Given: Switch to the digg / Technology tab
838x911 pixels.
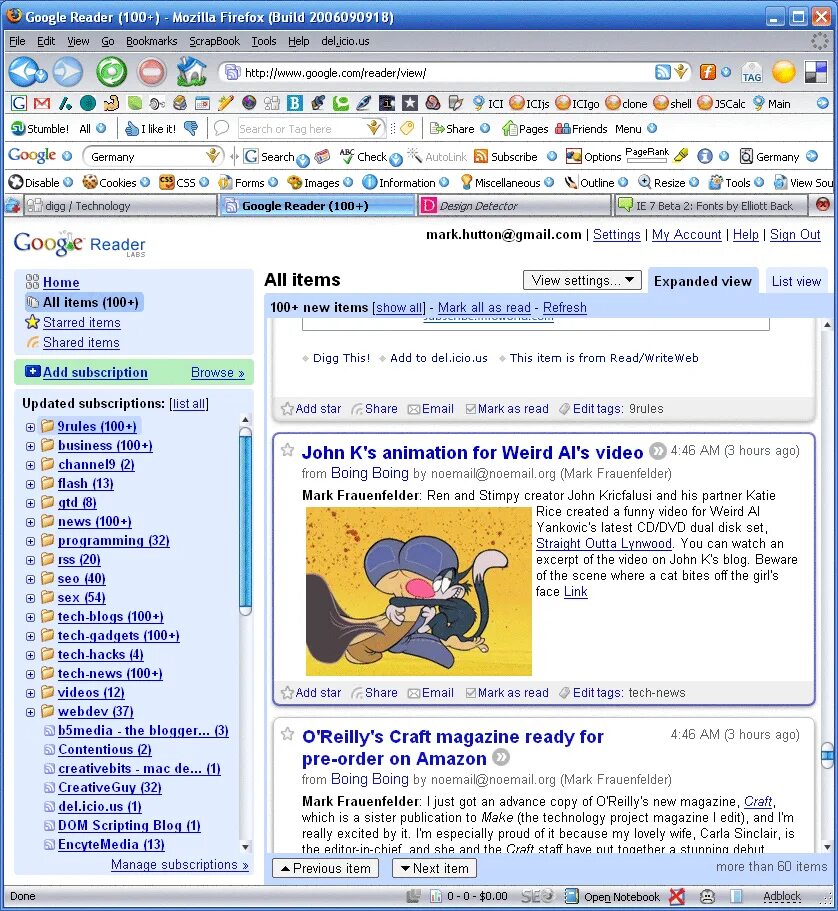Looking at the screenshot, I should (120, 206).
